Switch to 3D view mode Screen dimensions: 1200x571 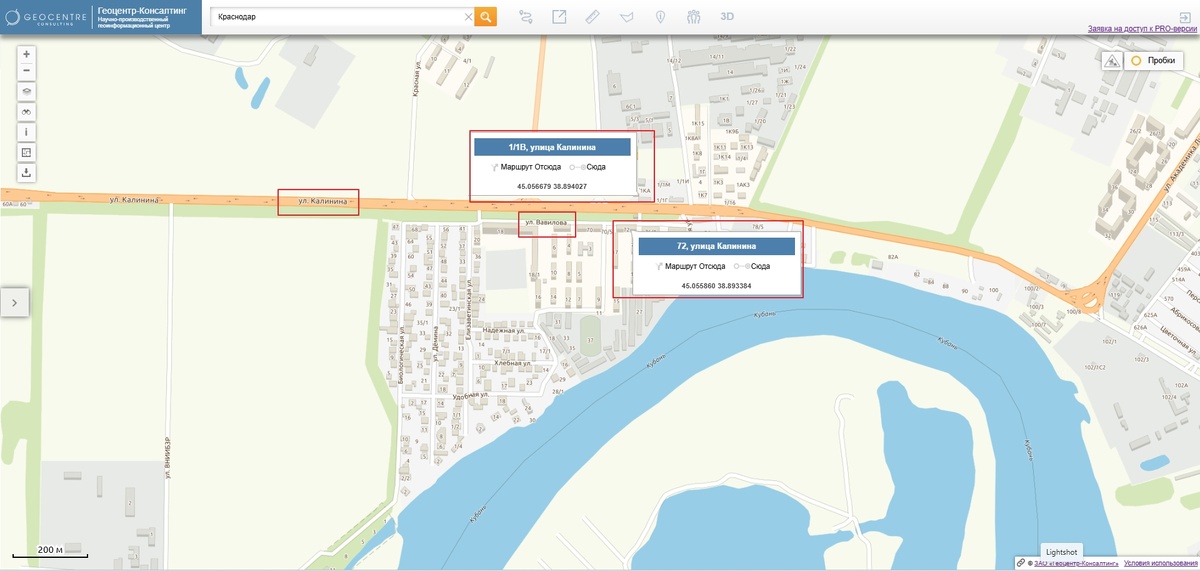coord(727,17)
